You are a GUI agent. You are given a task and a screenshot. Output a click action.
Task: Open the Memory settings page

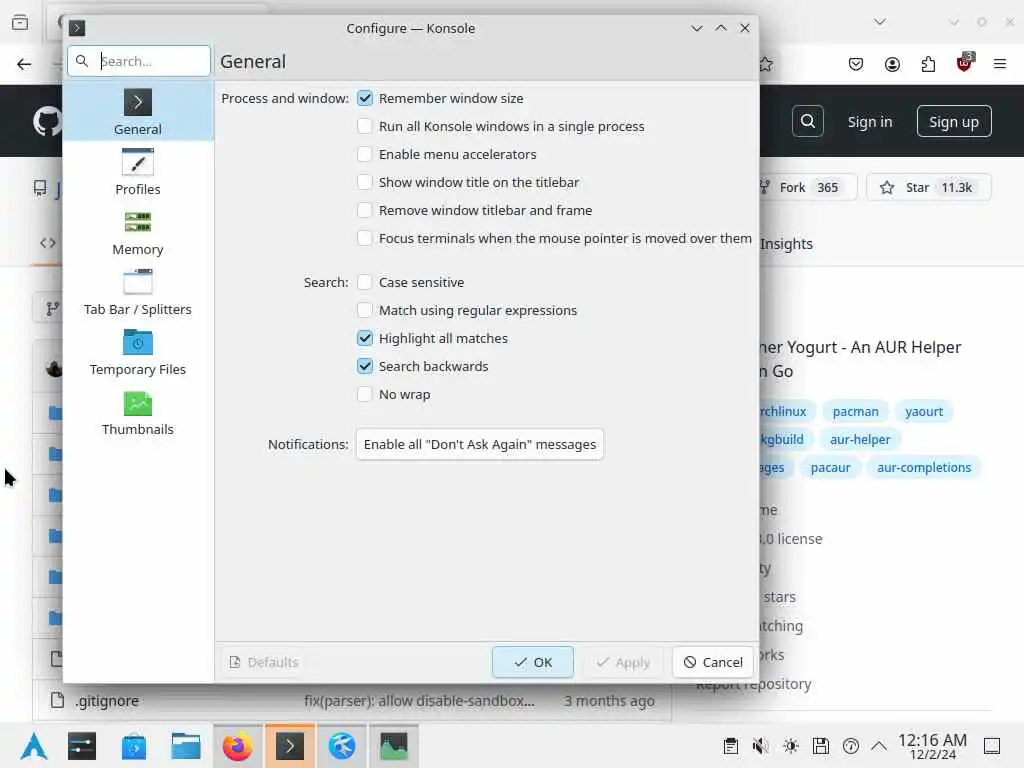click(138, 232)
